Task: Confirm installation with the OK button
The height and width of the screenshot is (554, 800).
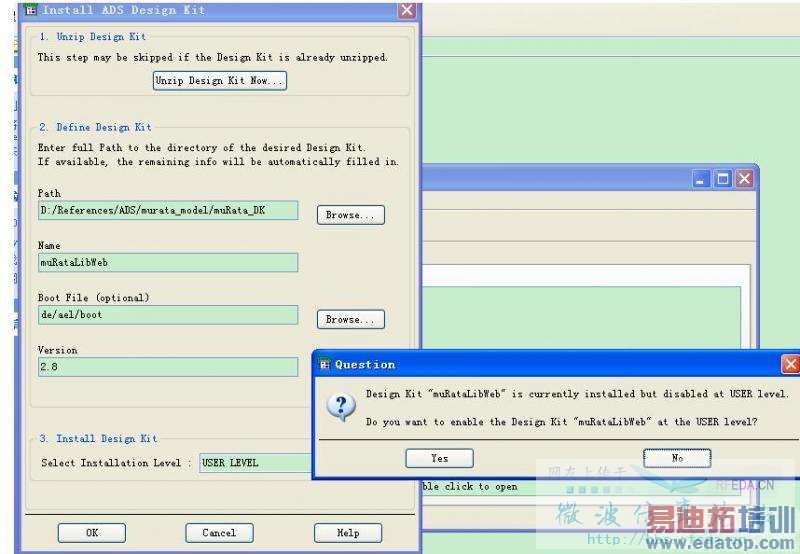Action: click(x=92, y=533)
